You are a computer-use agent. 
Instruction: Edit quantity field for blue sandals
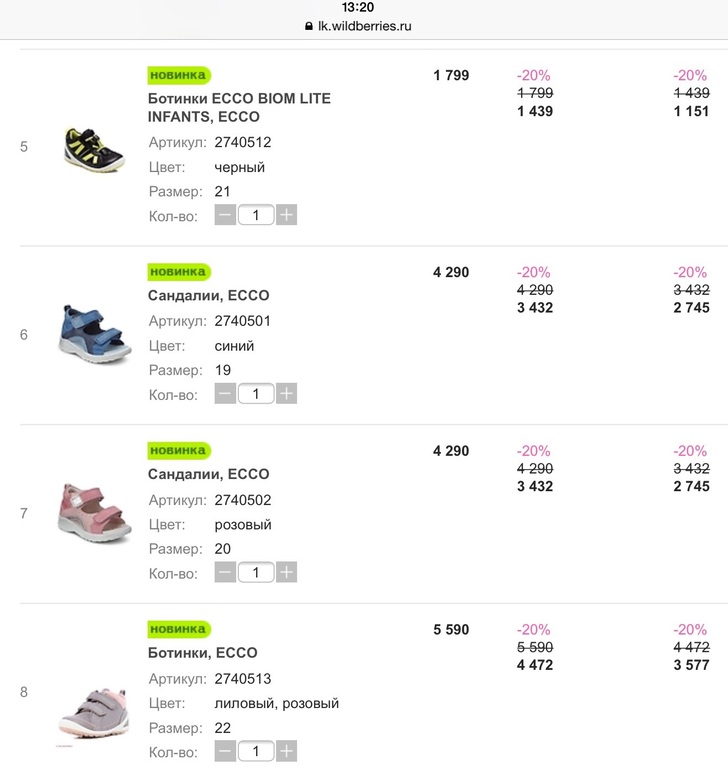256,394
